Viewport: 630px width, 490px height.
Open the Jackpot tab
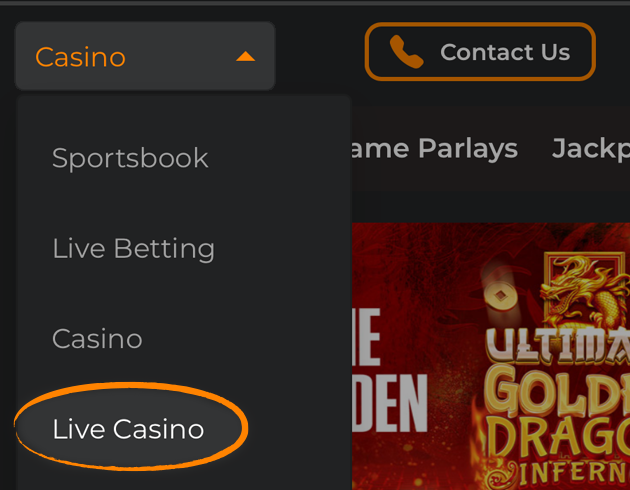click(591, 149)
